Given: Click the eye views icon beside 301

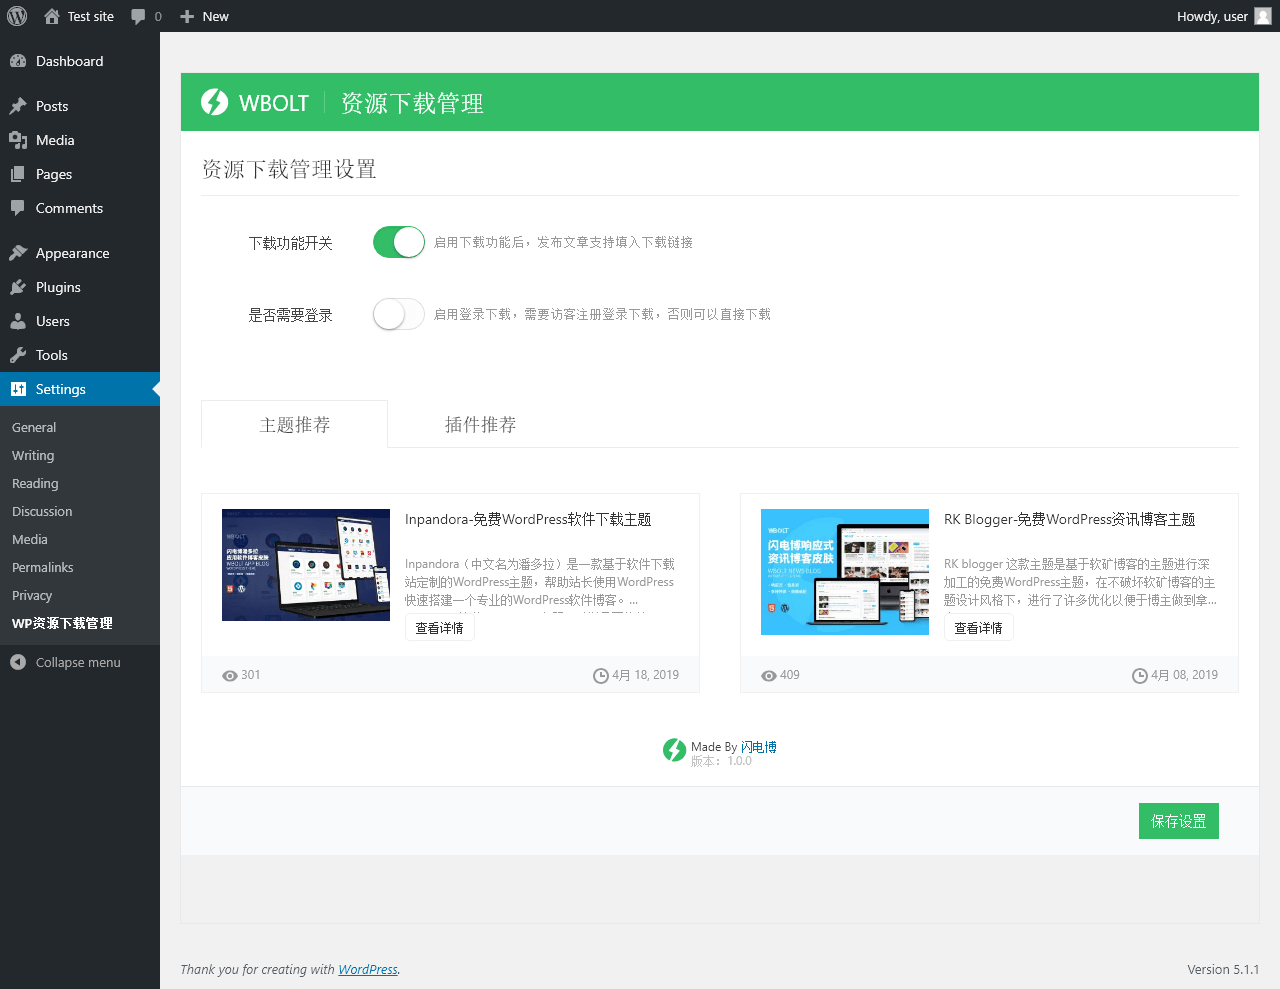Looking at the screenshot, I should [x=230, y=676].
